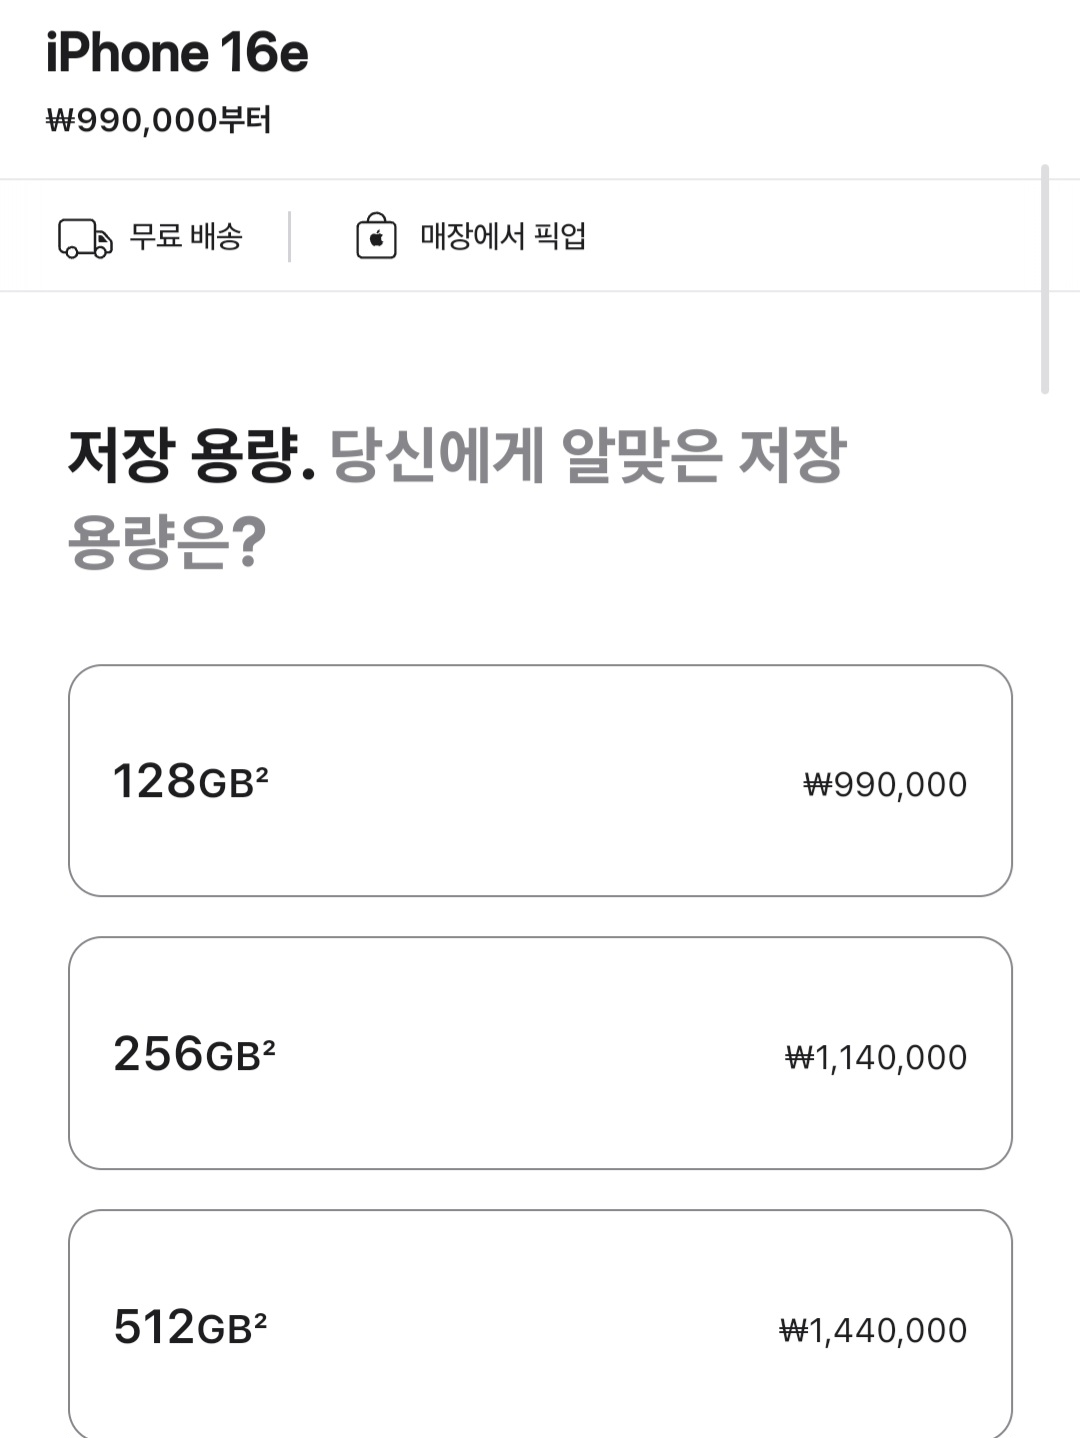This screenshot has width=1080, height=1438.
Task: Choose the 256GB storage option
Action: point(540,1053)
